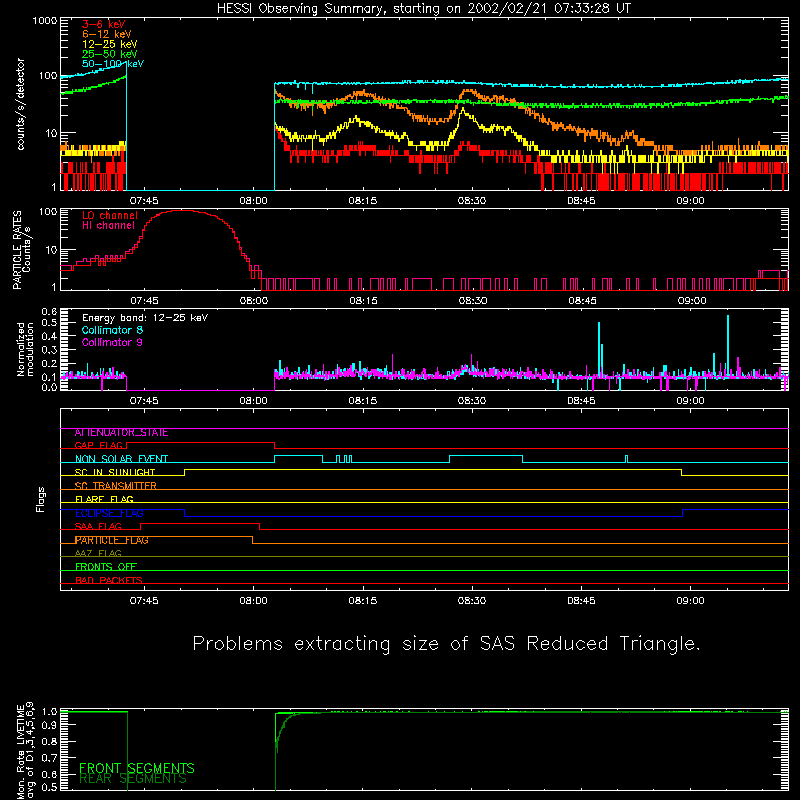This screenshot has height=800, width=800.
Task: Select the NON_SOLAR_EVENT flag label
Action: pyautogui.click(x=121, y=459)
